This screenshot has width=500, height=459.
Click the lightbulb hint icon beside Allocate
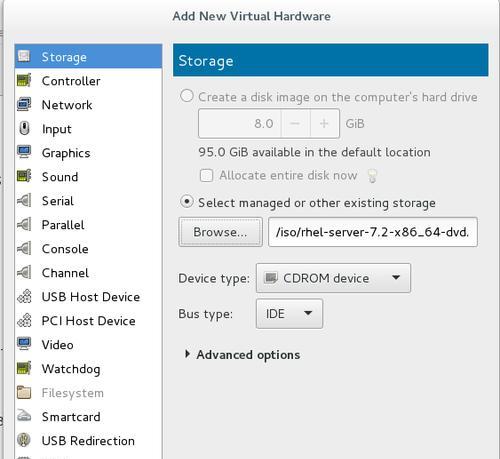click(x=372, y=176)
